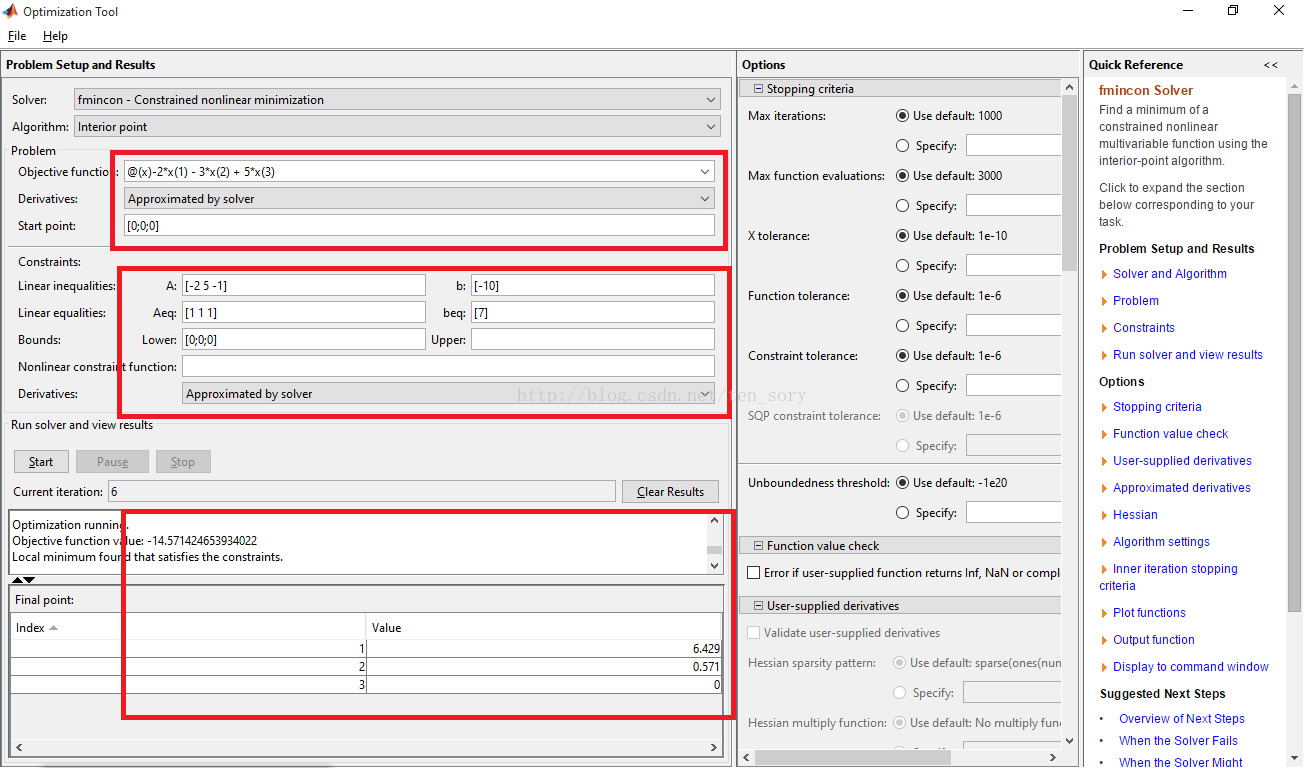Click the Max iterations Specify input field
This screenshot has width=1304, height=768.
pyautogui.click(x=1013, y=146)
